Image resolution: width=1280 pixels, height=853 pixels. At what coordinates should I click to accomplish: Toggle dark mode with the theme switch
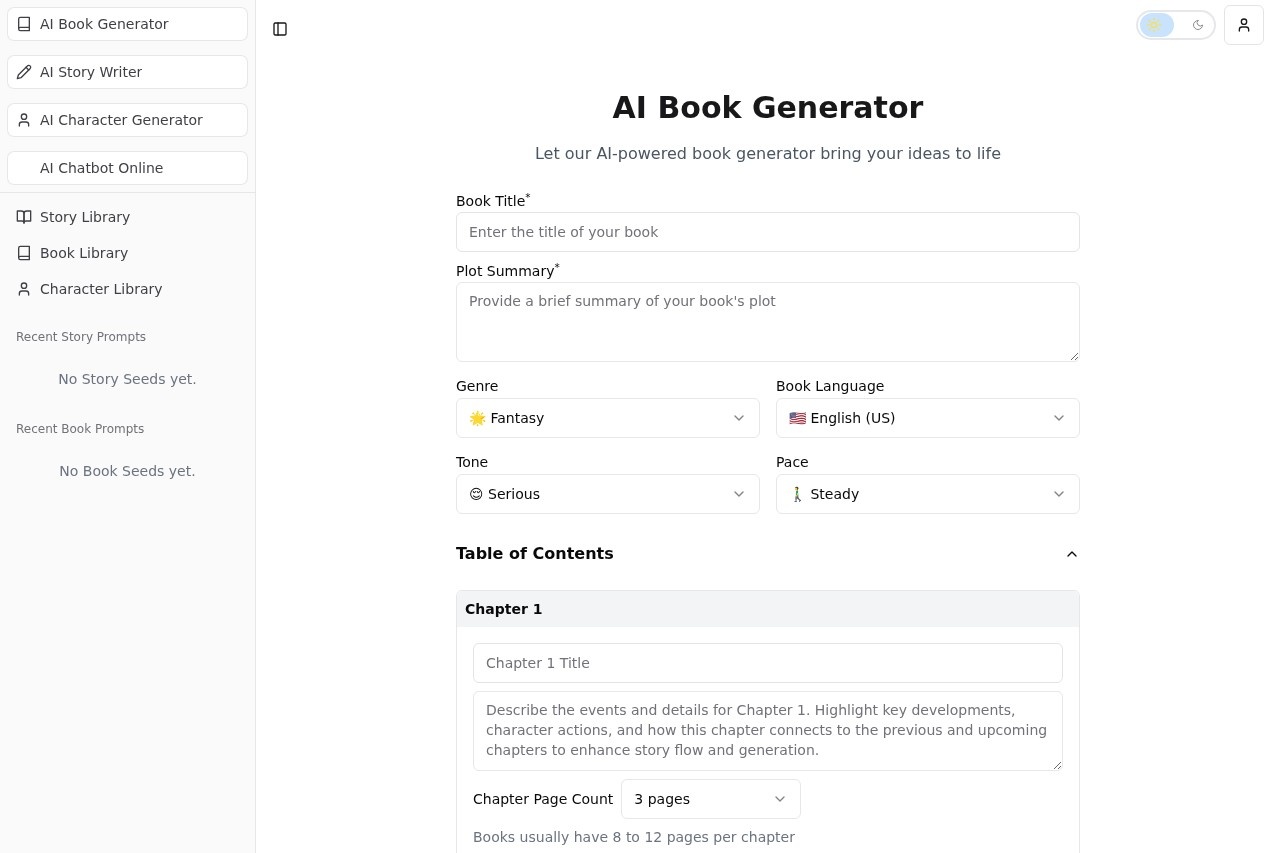coord(1176,25)
